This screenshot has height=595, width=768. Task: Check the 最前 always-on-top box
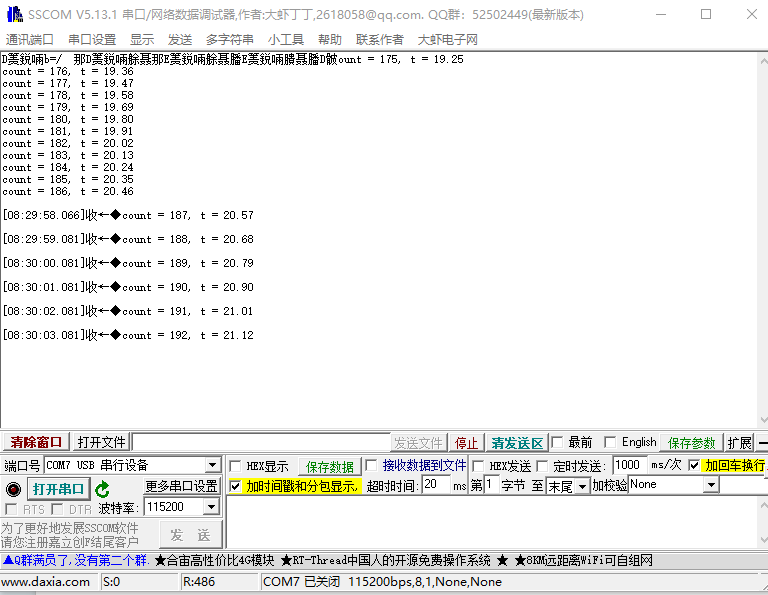[x=557, y=443]
